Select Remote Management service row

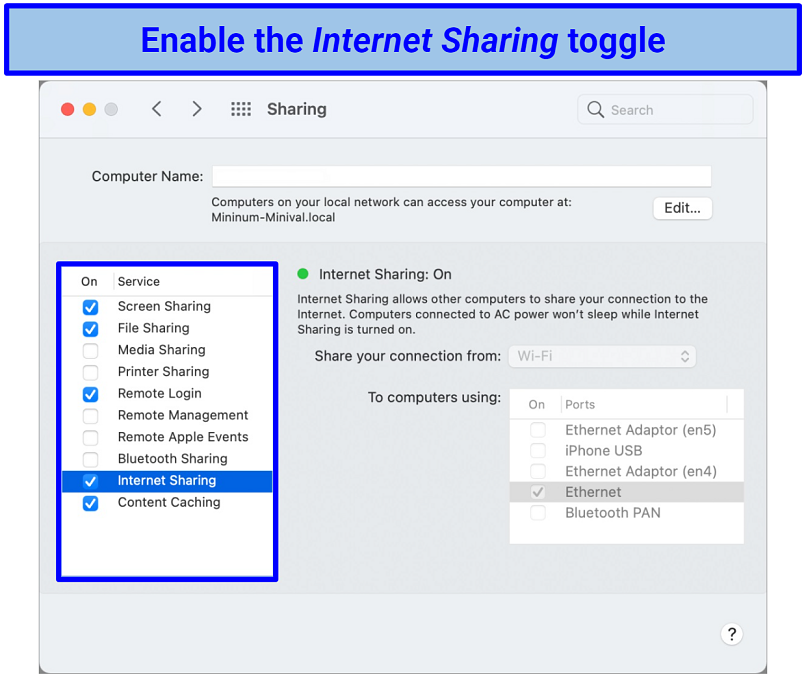[167, 415]
